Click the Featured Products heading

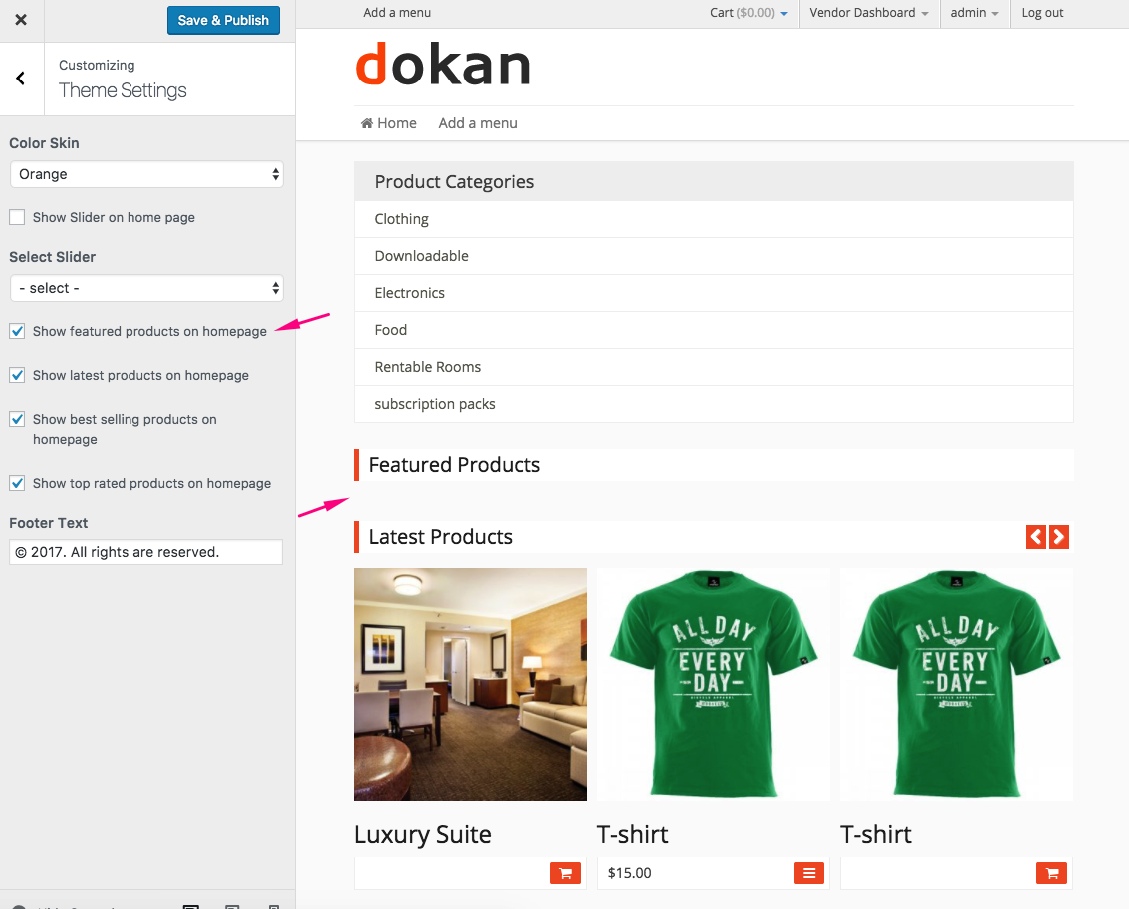pyautogui.click(x=454, y=465)
